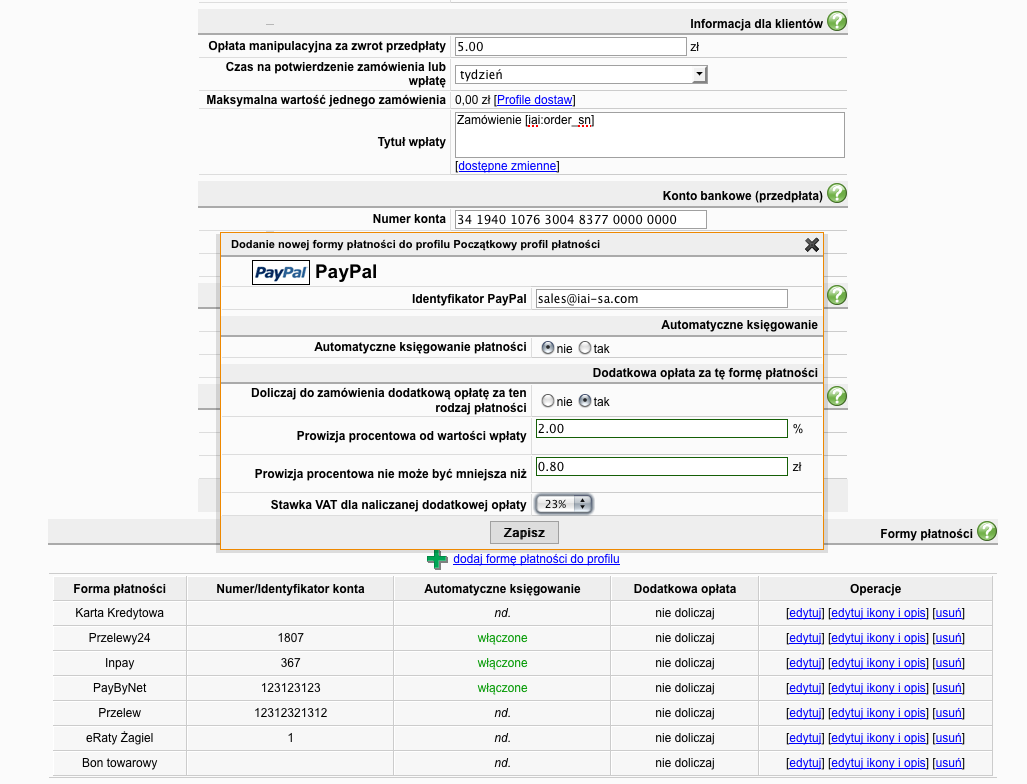
Task: Click edytuj ikony i opis for Przelewy24
Action: click(x=878, y=638)
